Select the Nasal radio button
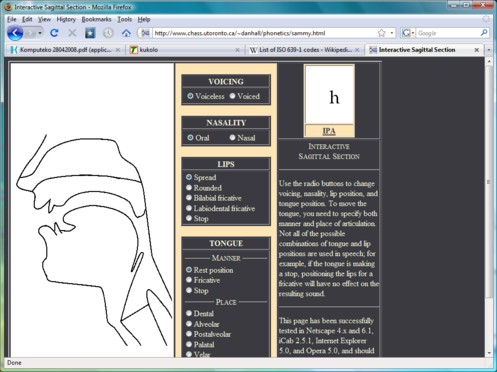This screenshot has width=497, height=372. (232, 137)
